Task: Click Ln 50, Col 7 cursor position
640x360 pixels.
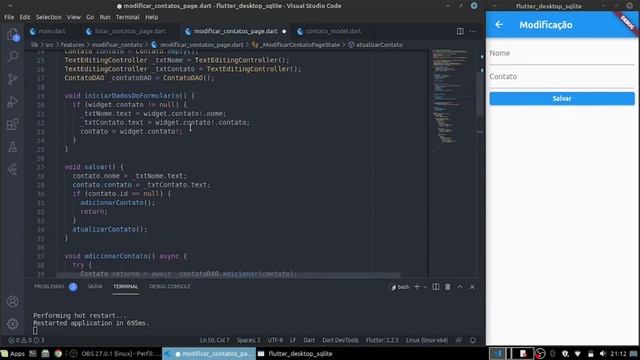Action: (x=215, y=340)
